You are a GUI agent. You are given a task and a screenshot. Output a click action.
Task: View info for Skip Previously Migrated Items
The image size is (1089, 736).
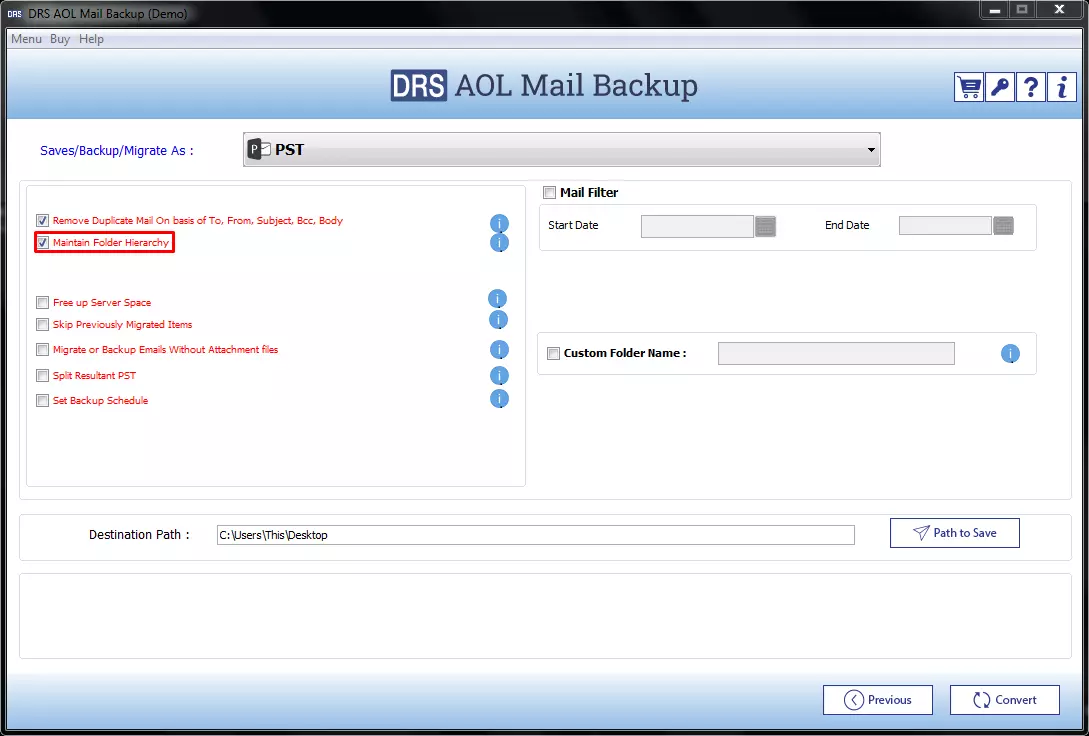[499, 320]
